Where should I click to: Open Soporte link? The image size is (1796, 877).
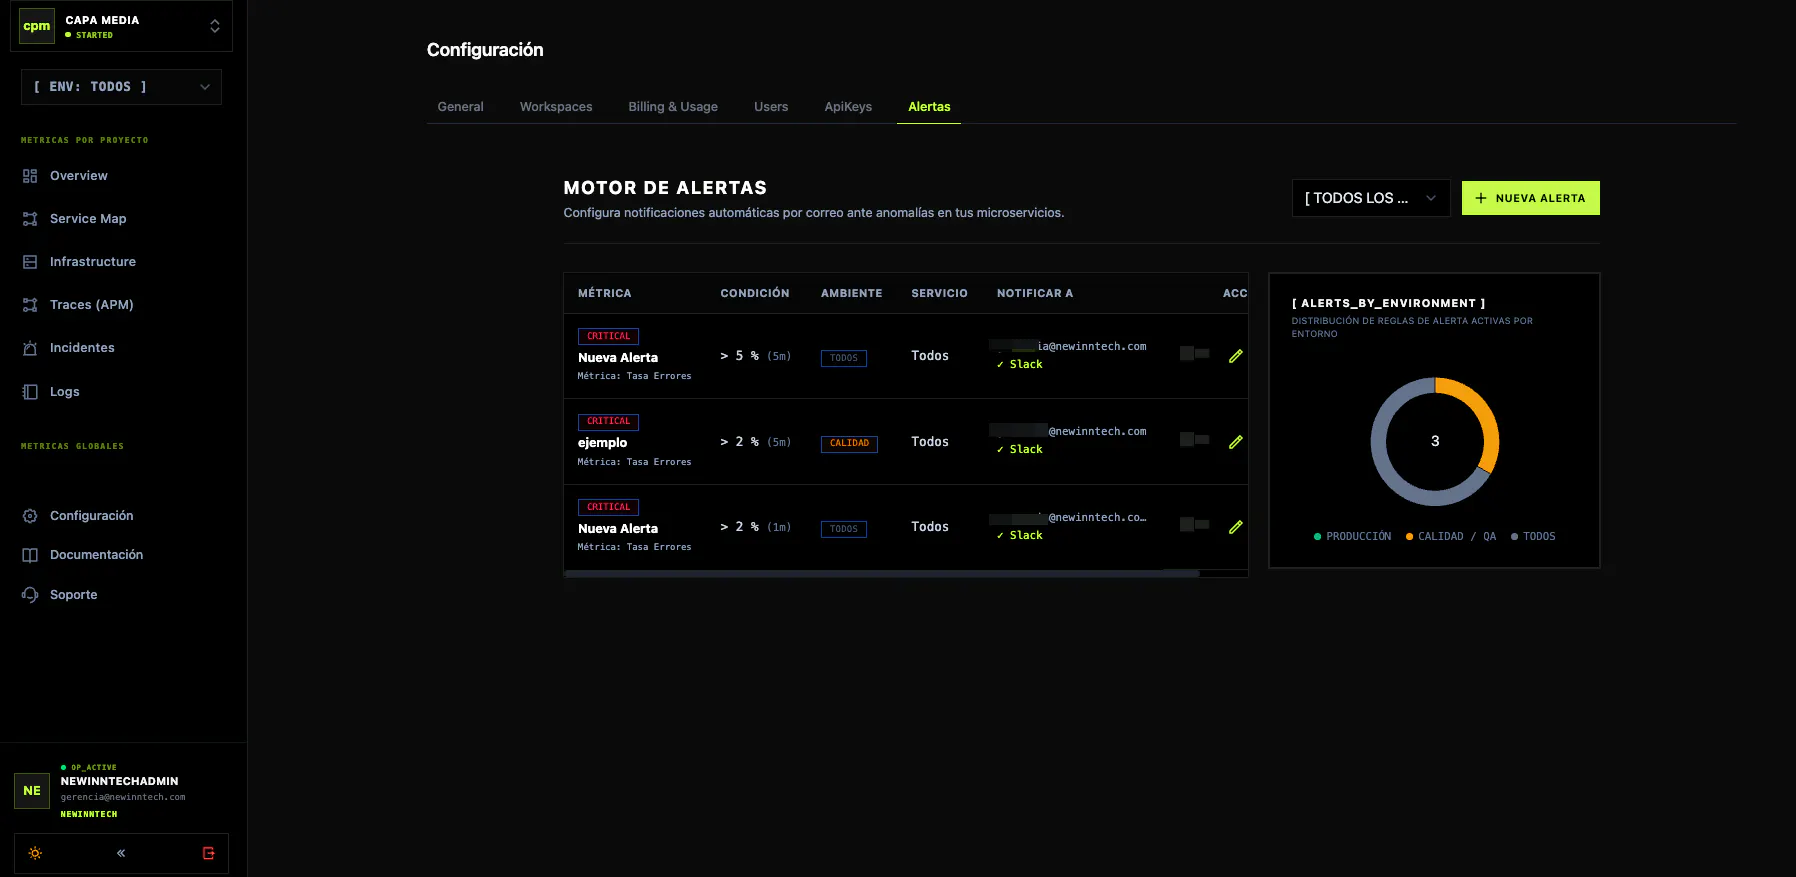tap(74, 595)
